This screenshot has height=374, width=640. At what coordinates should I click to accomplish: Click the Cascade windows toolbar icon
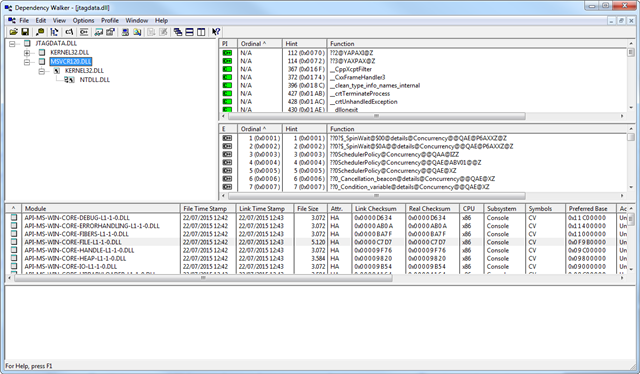coord(178,32)
